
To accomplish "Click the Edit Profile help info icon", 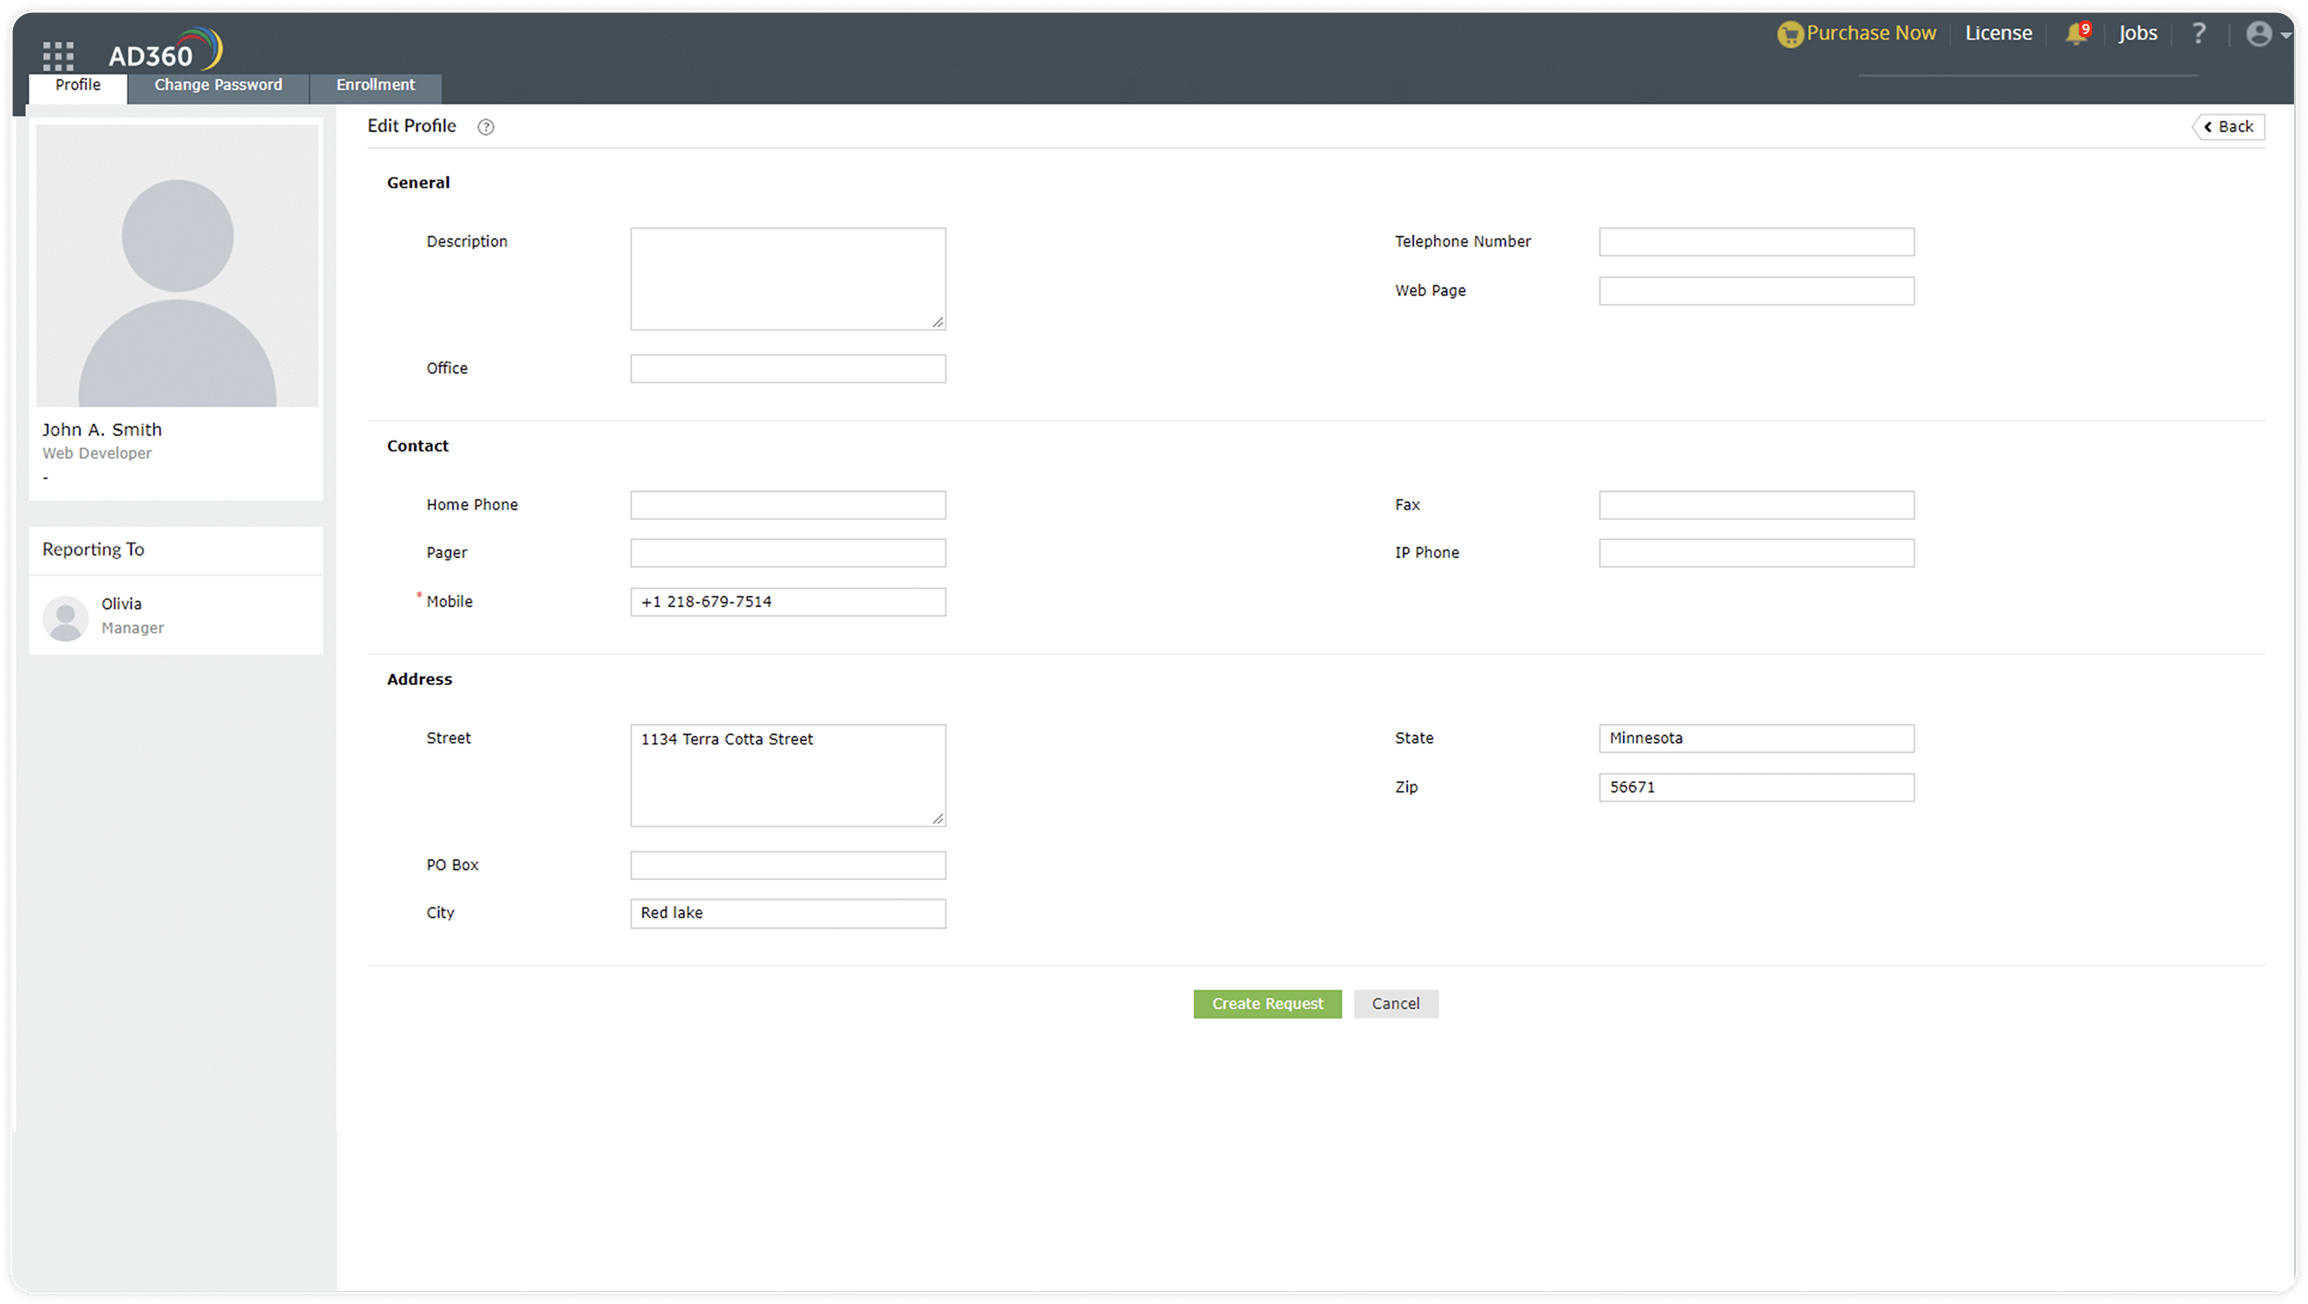I will [x=486, y=127].
